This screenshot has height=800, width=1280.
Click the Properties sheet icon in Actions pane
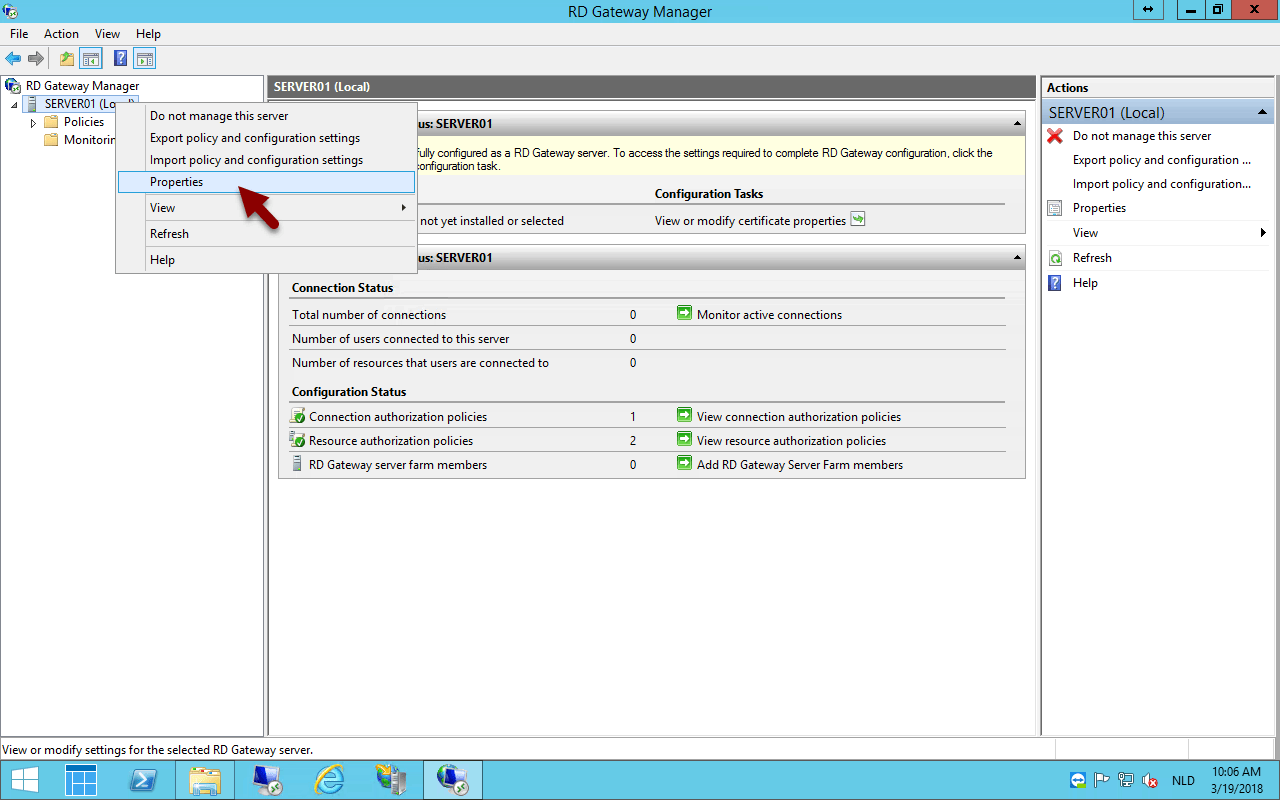[x=1055, y=208]
